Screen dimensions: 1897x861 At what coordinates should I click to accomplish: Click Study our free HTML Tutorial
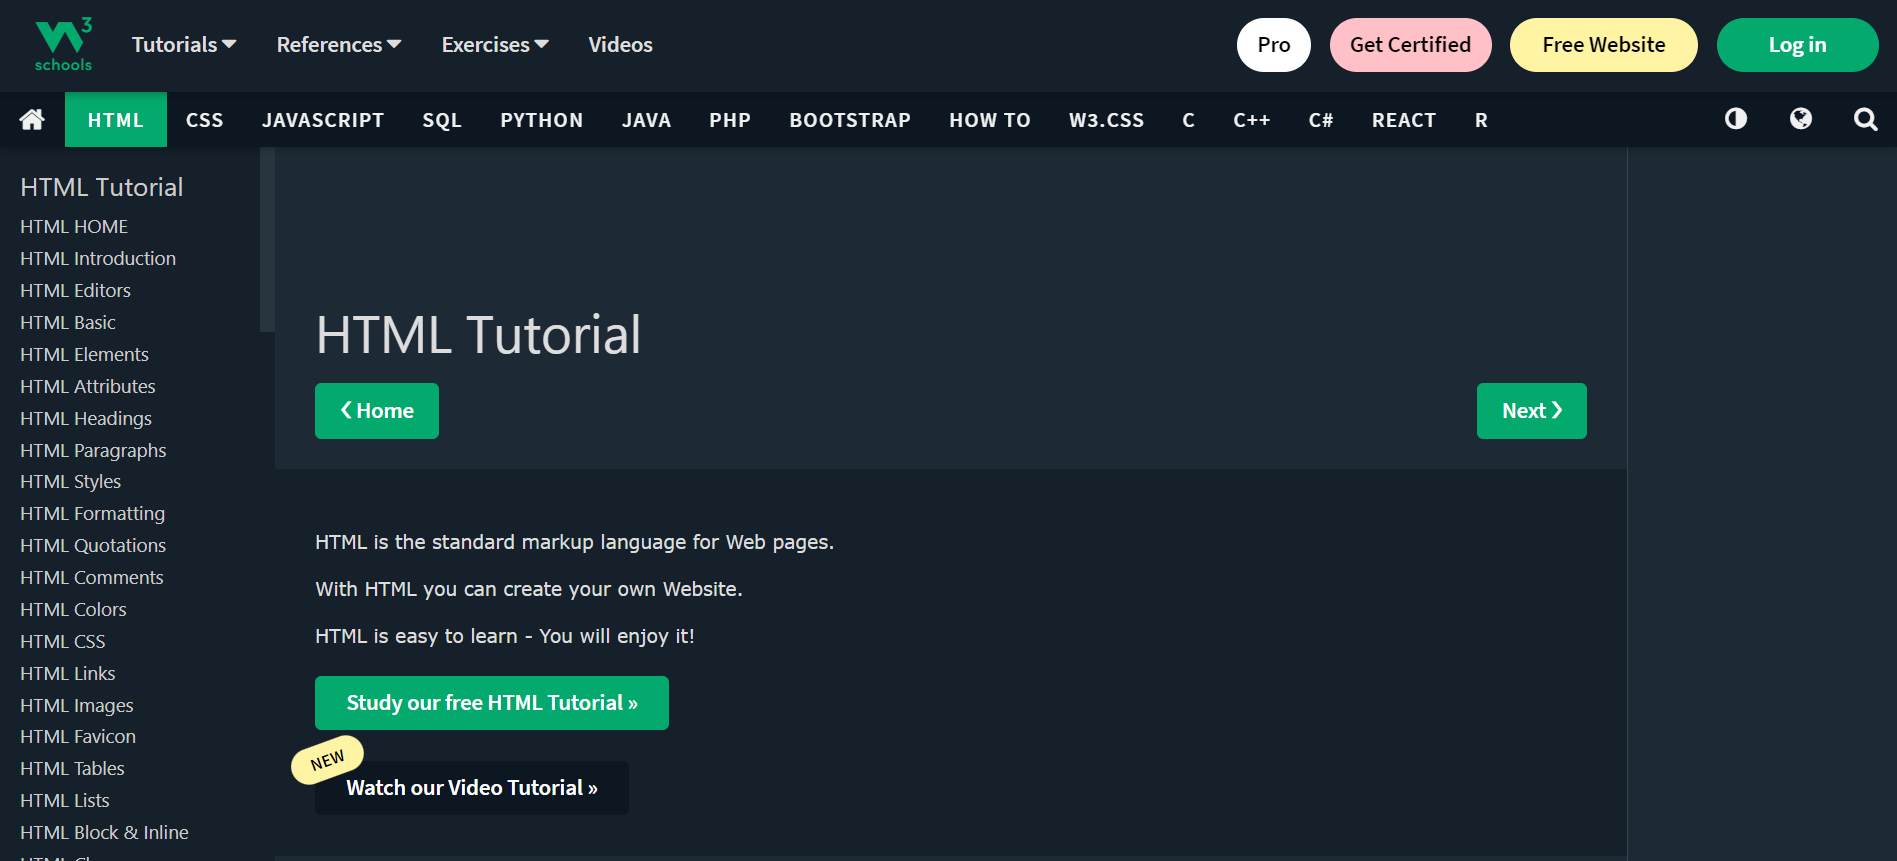click(492, 703)
